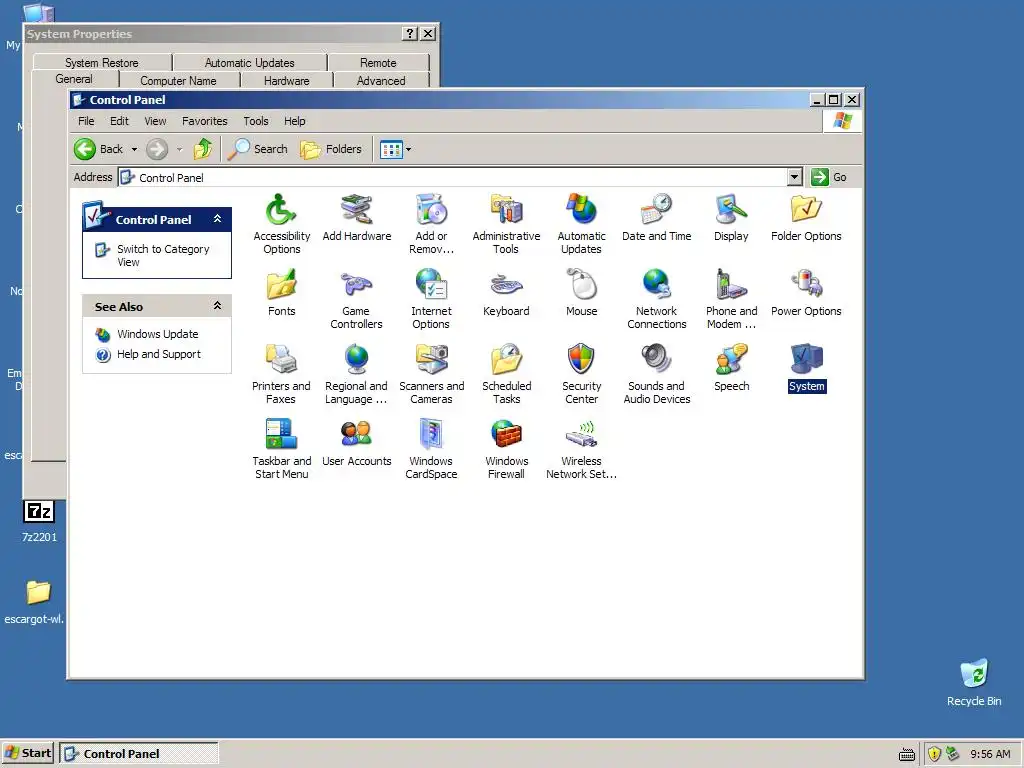Expand the Back history dropdown arrow
The image size is (1024, 768).
click(x=134, y=149)
